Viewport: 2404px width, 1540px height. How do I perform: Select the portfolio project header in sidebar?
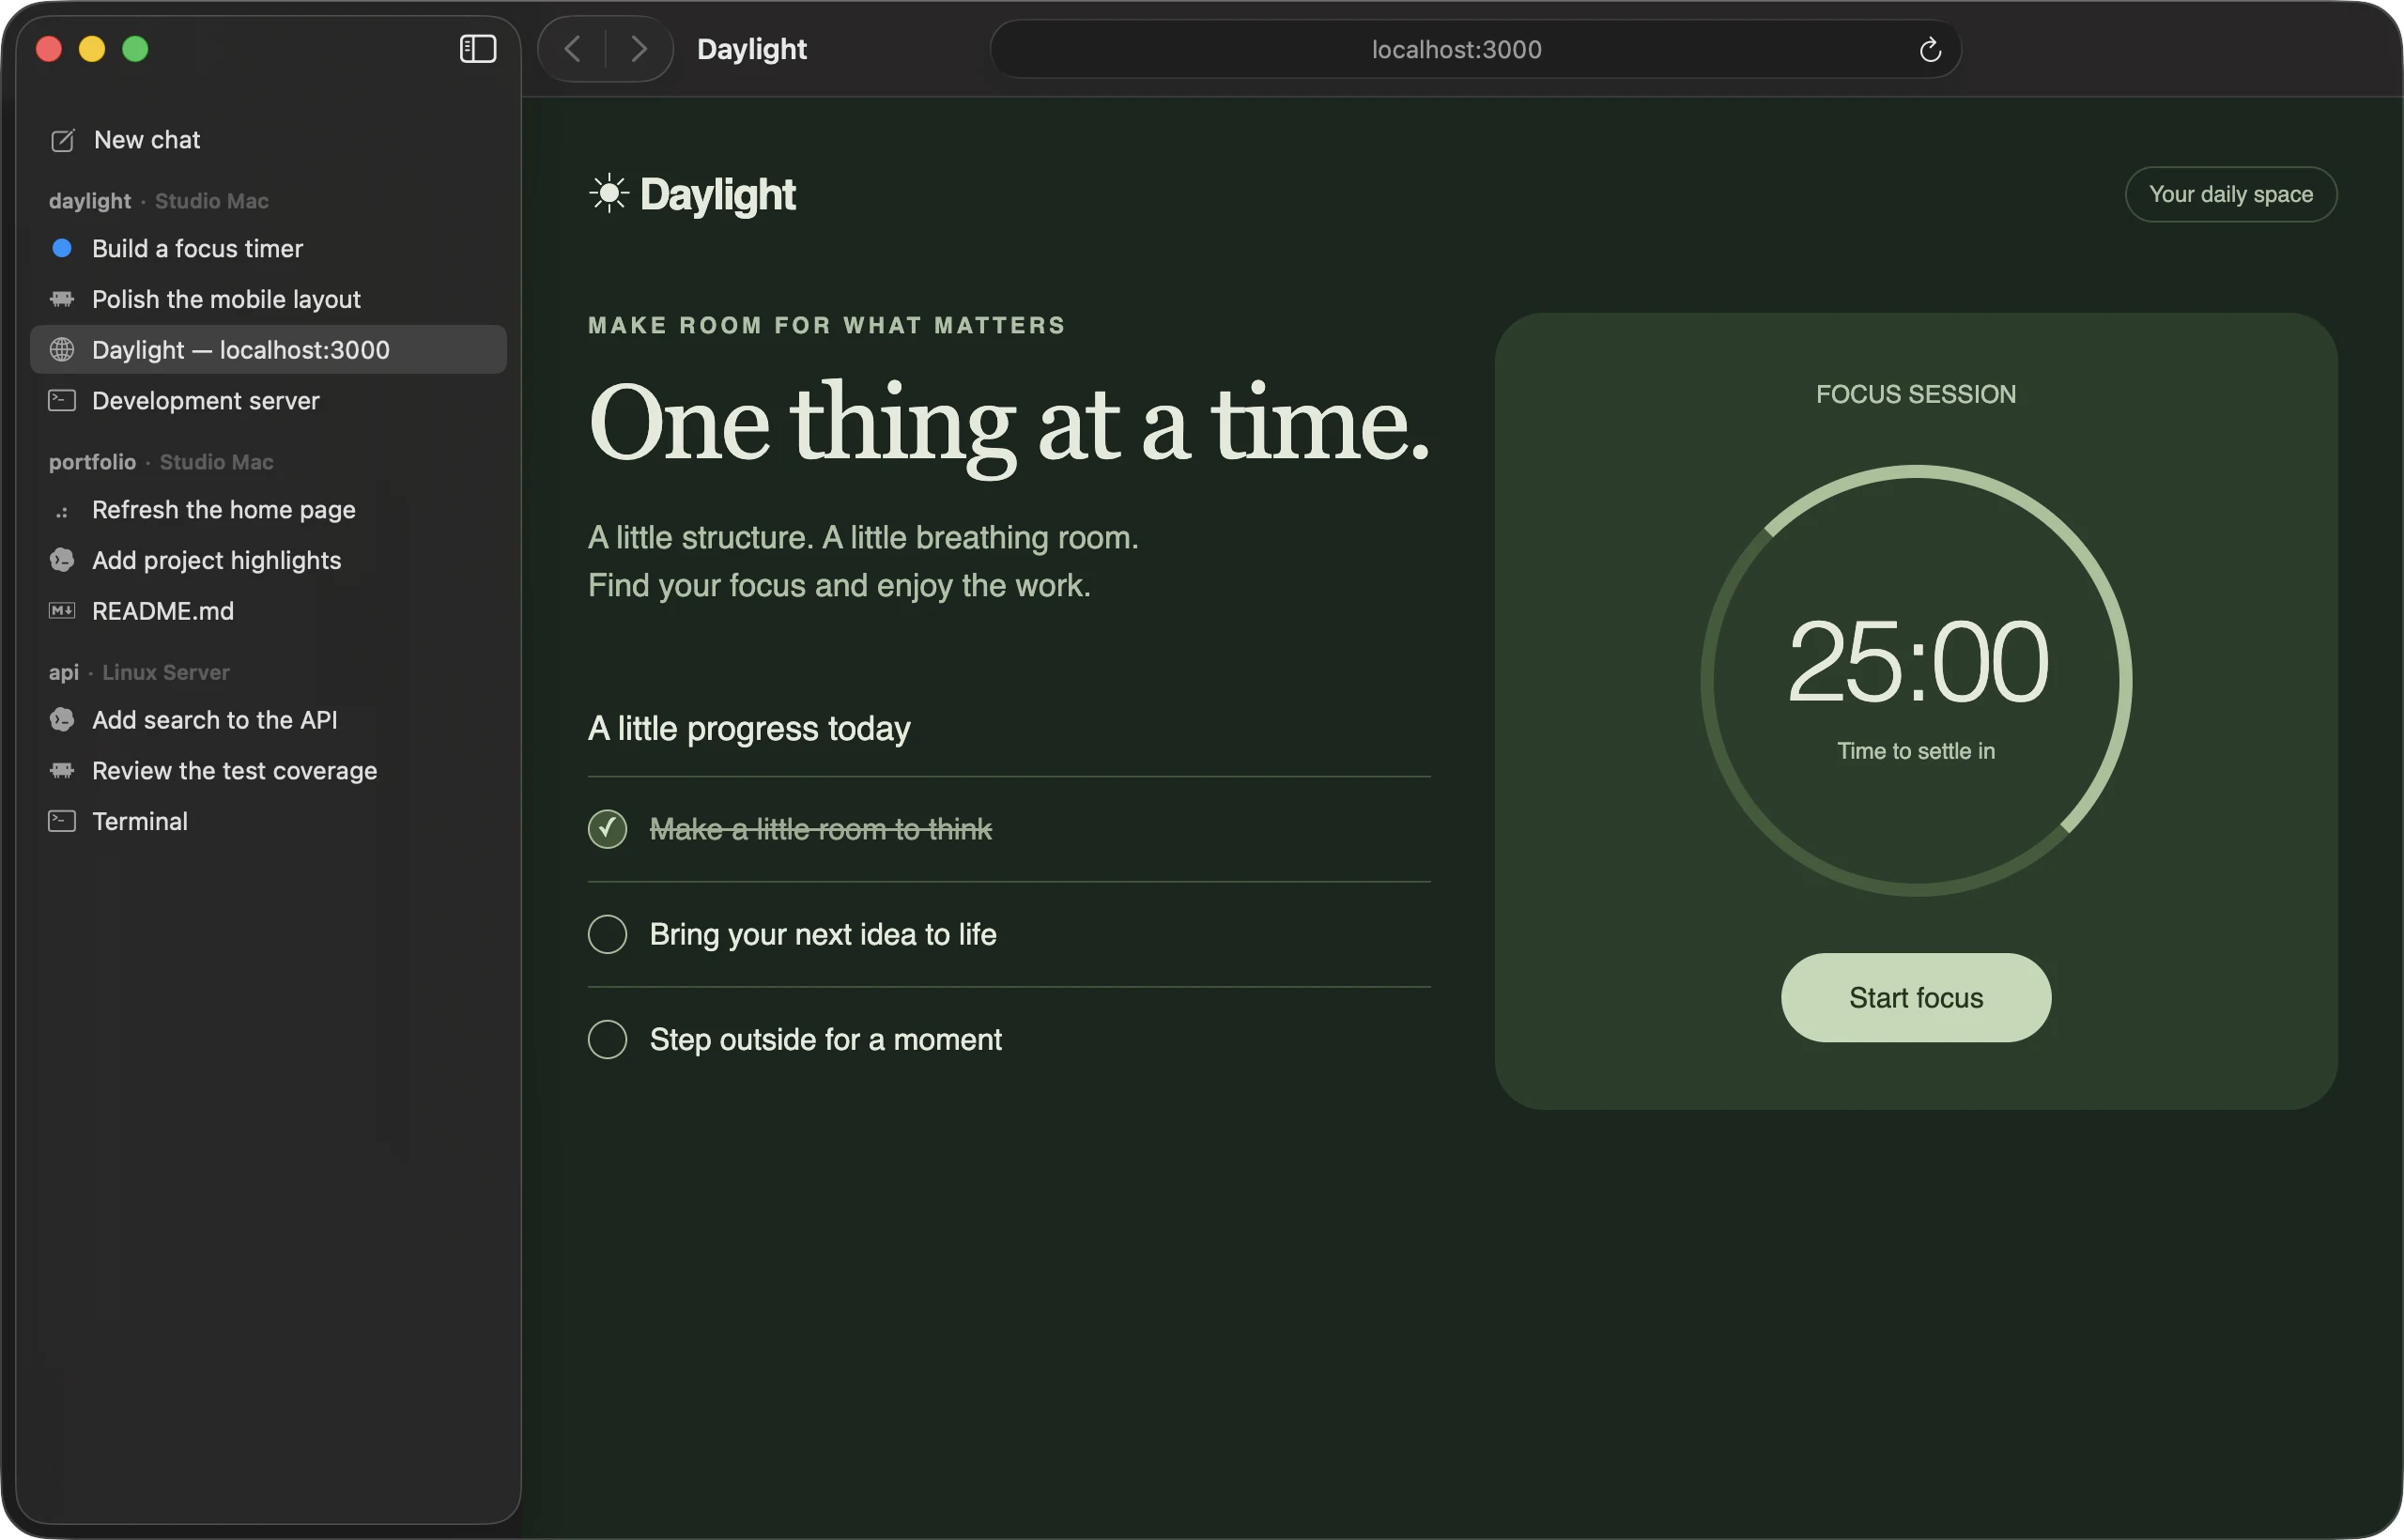tap(161, 462)
